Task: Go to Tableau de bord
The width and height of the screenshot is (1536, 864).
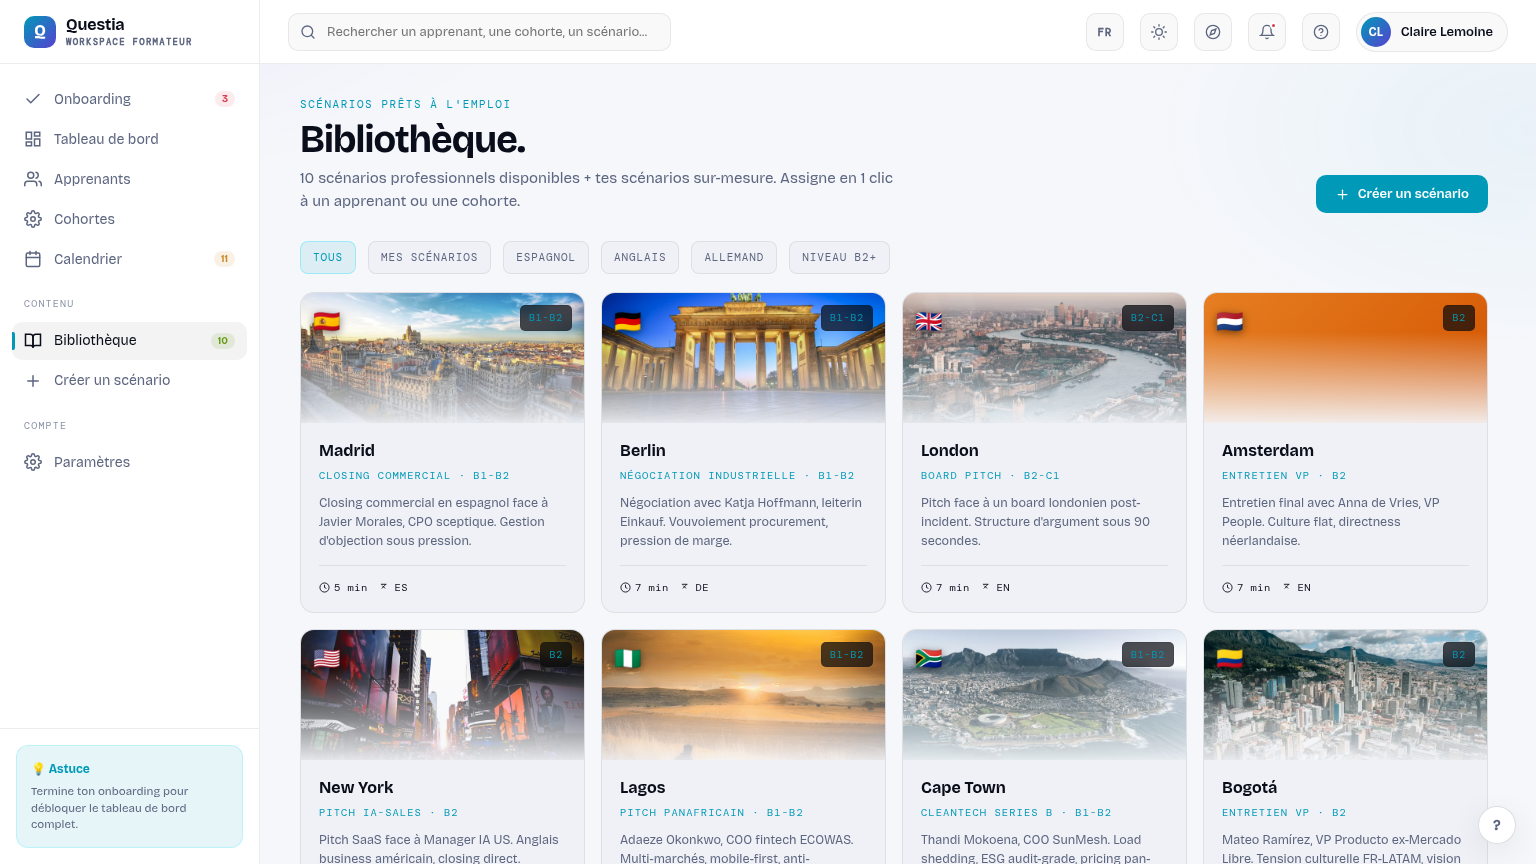Action: (x=129, y=139)
